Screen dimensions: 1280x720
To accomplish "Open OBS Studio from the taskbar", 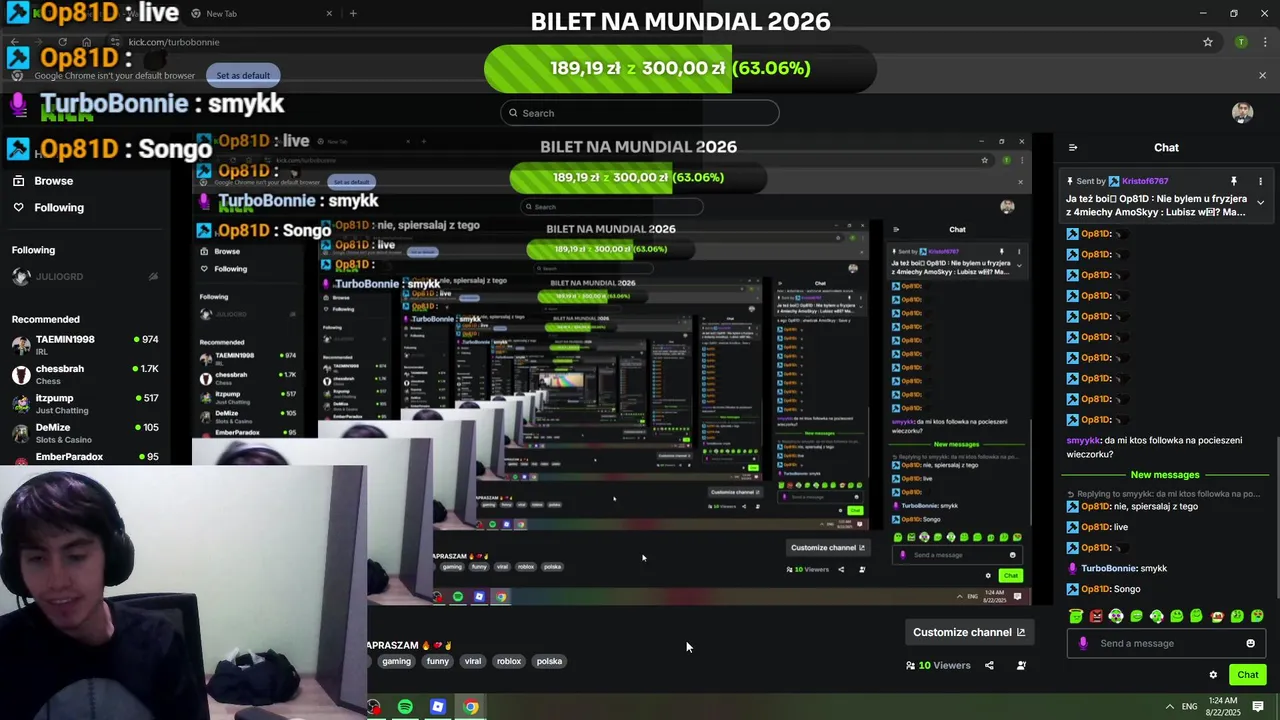I will tap(373, 707).
